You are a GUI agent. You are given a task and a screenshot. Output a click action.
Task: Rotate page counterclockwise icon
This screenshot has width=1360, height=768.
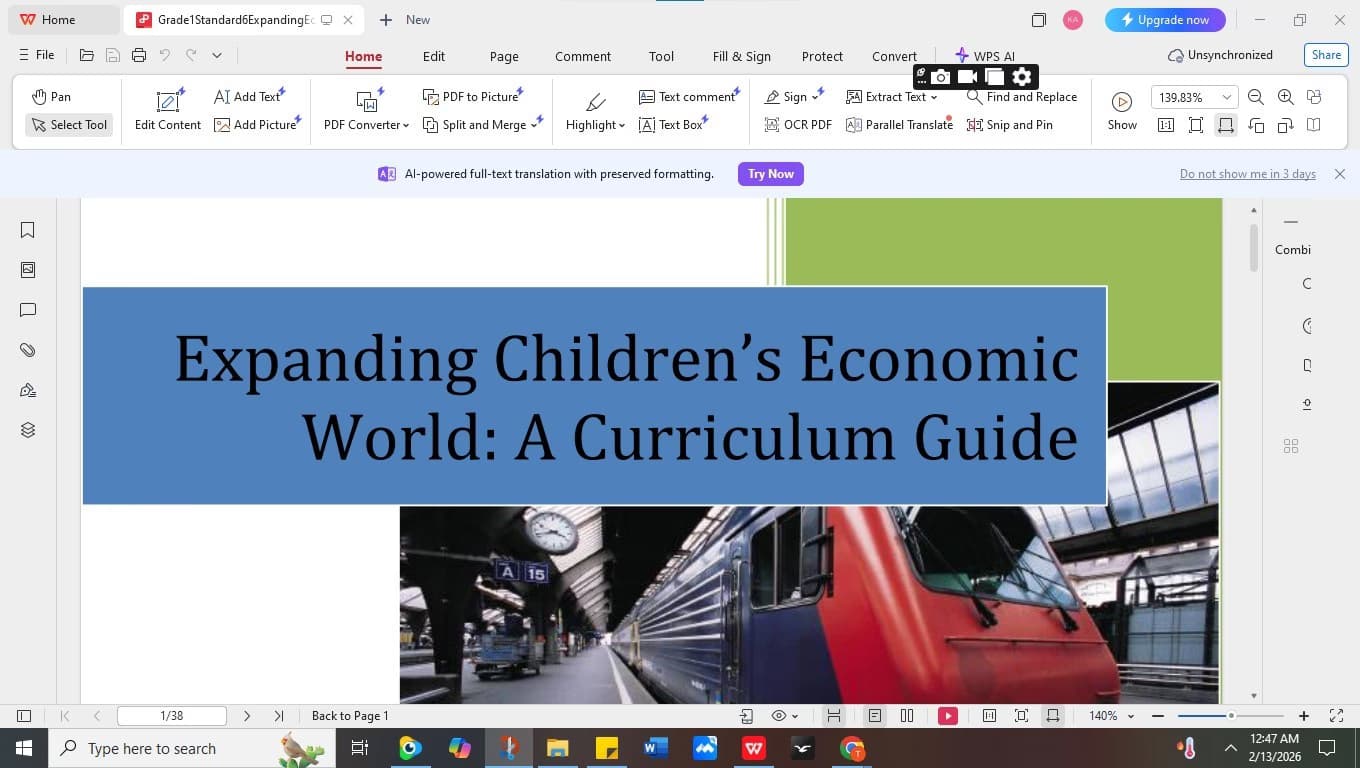(x=1256, y=125)
